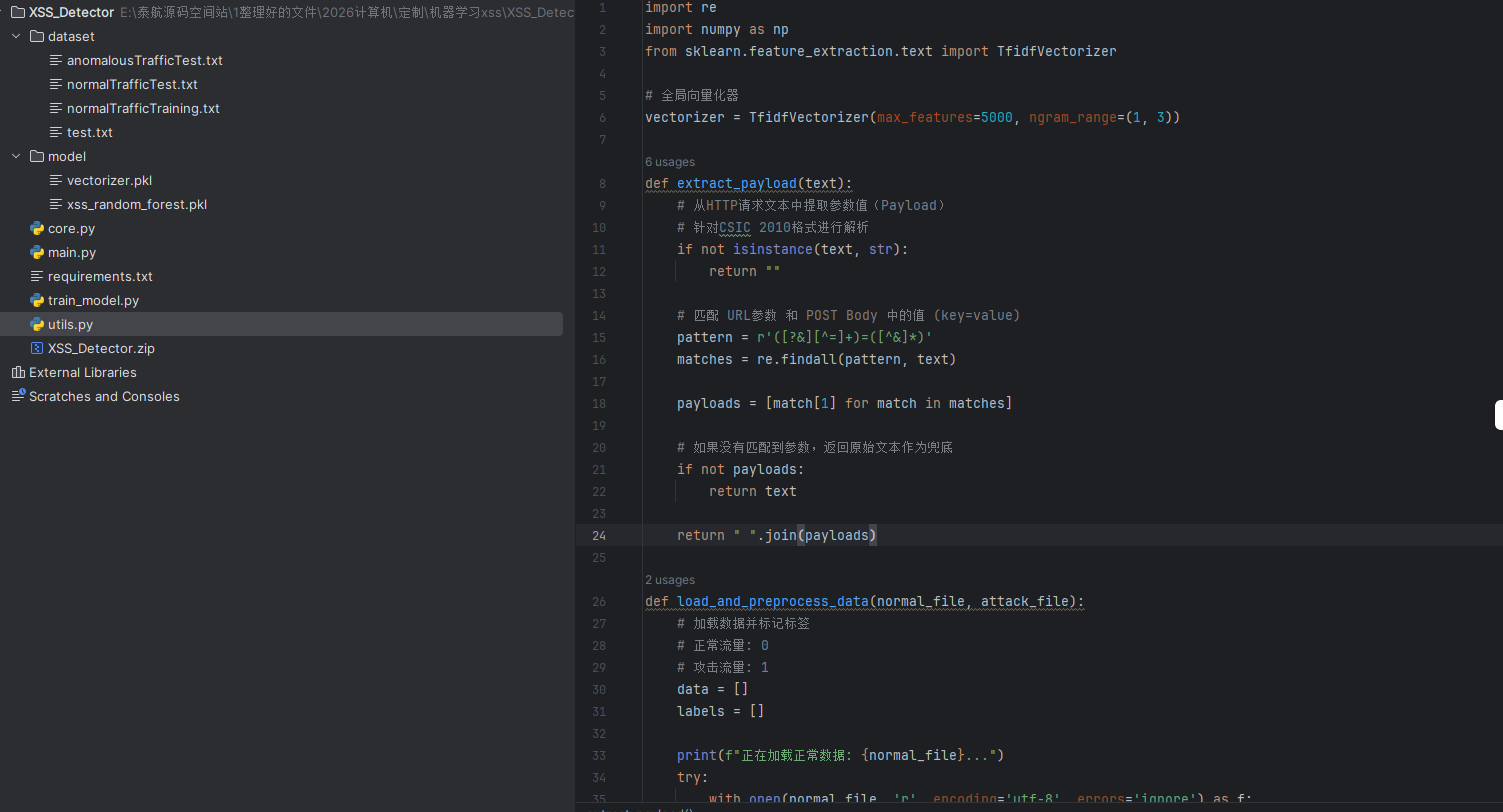Screen dimensions: 1503x812
Task: Click 'labels = []' on line 31
Action: [721, 711]
